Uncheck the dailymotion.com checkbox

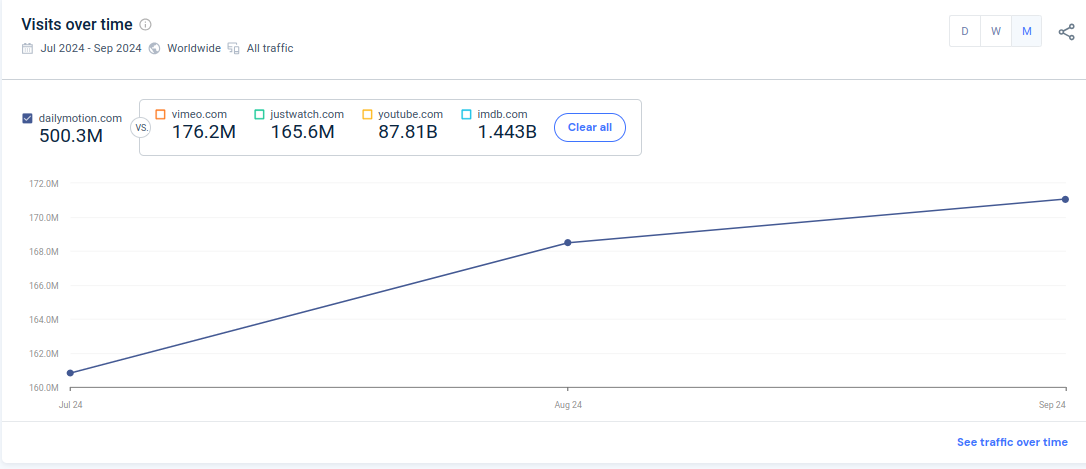click(x=28, y=118)
